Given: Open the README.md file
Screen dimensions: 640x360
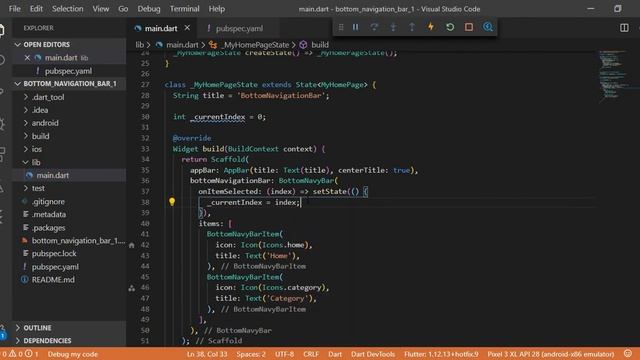Looking at the screenshot, I should pos(69,280).
